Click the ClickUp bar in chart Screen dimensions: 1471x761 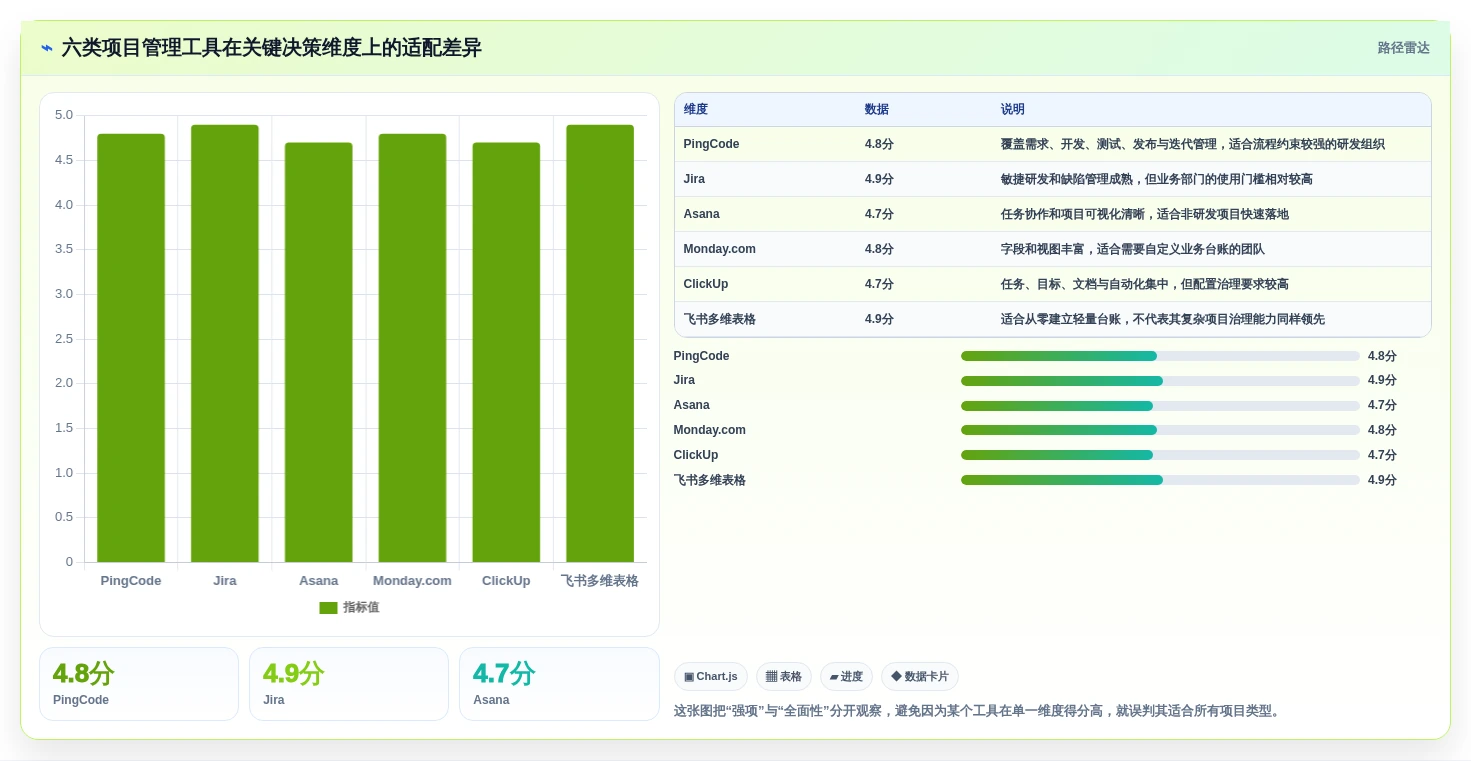click(x=506, y=352)
